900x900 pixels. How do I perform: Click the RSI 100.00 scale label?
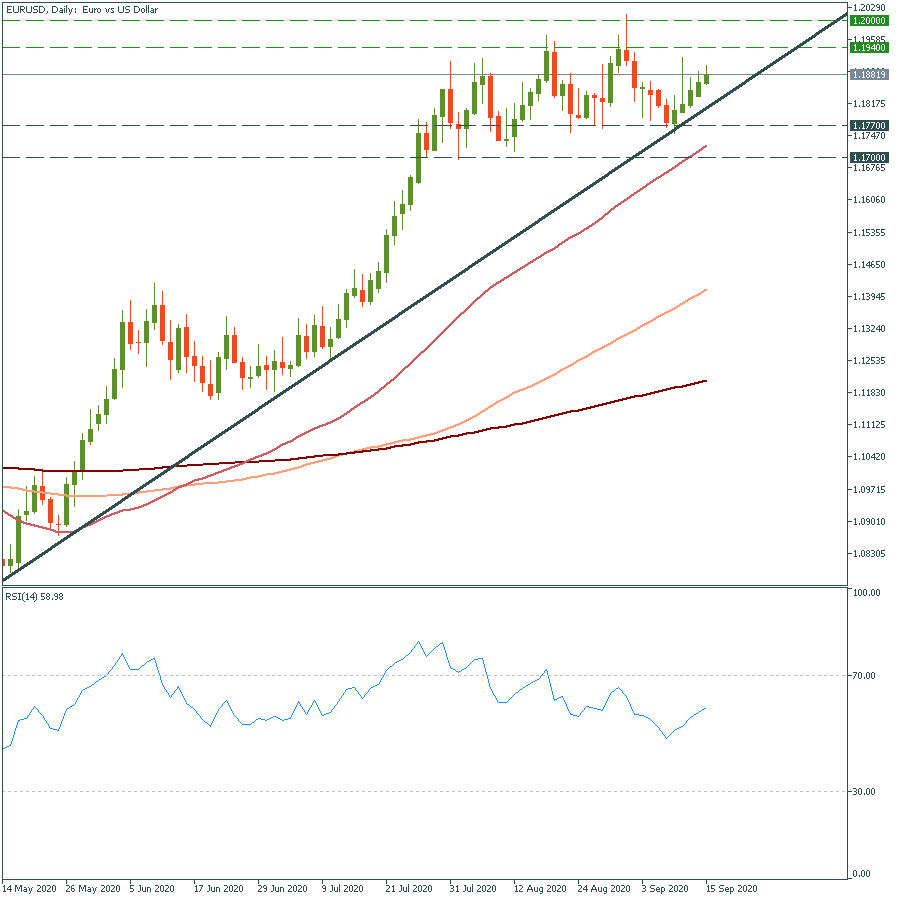[x=866, y=593]
